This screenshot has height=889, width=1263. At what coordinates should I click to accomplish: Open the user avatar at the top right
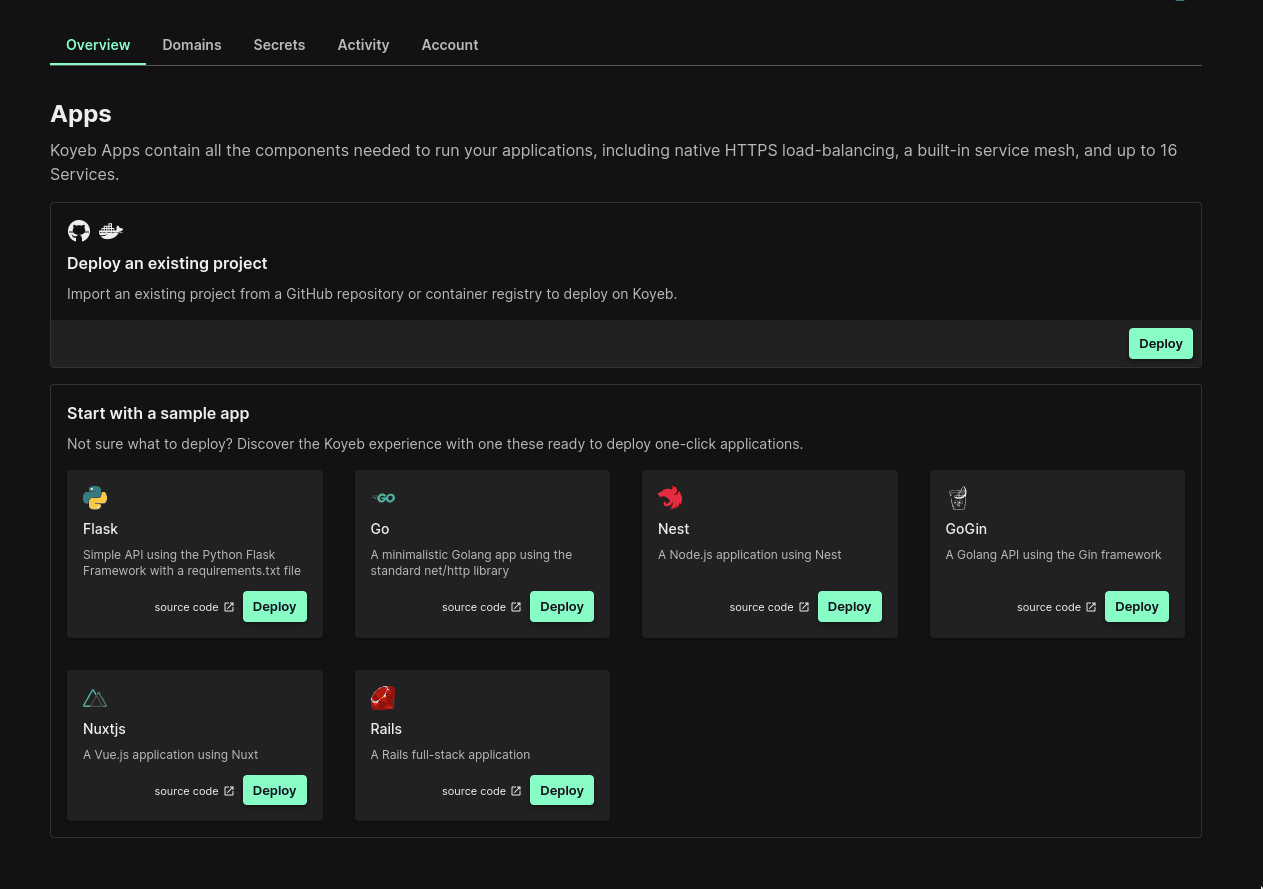[1179, 2]
